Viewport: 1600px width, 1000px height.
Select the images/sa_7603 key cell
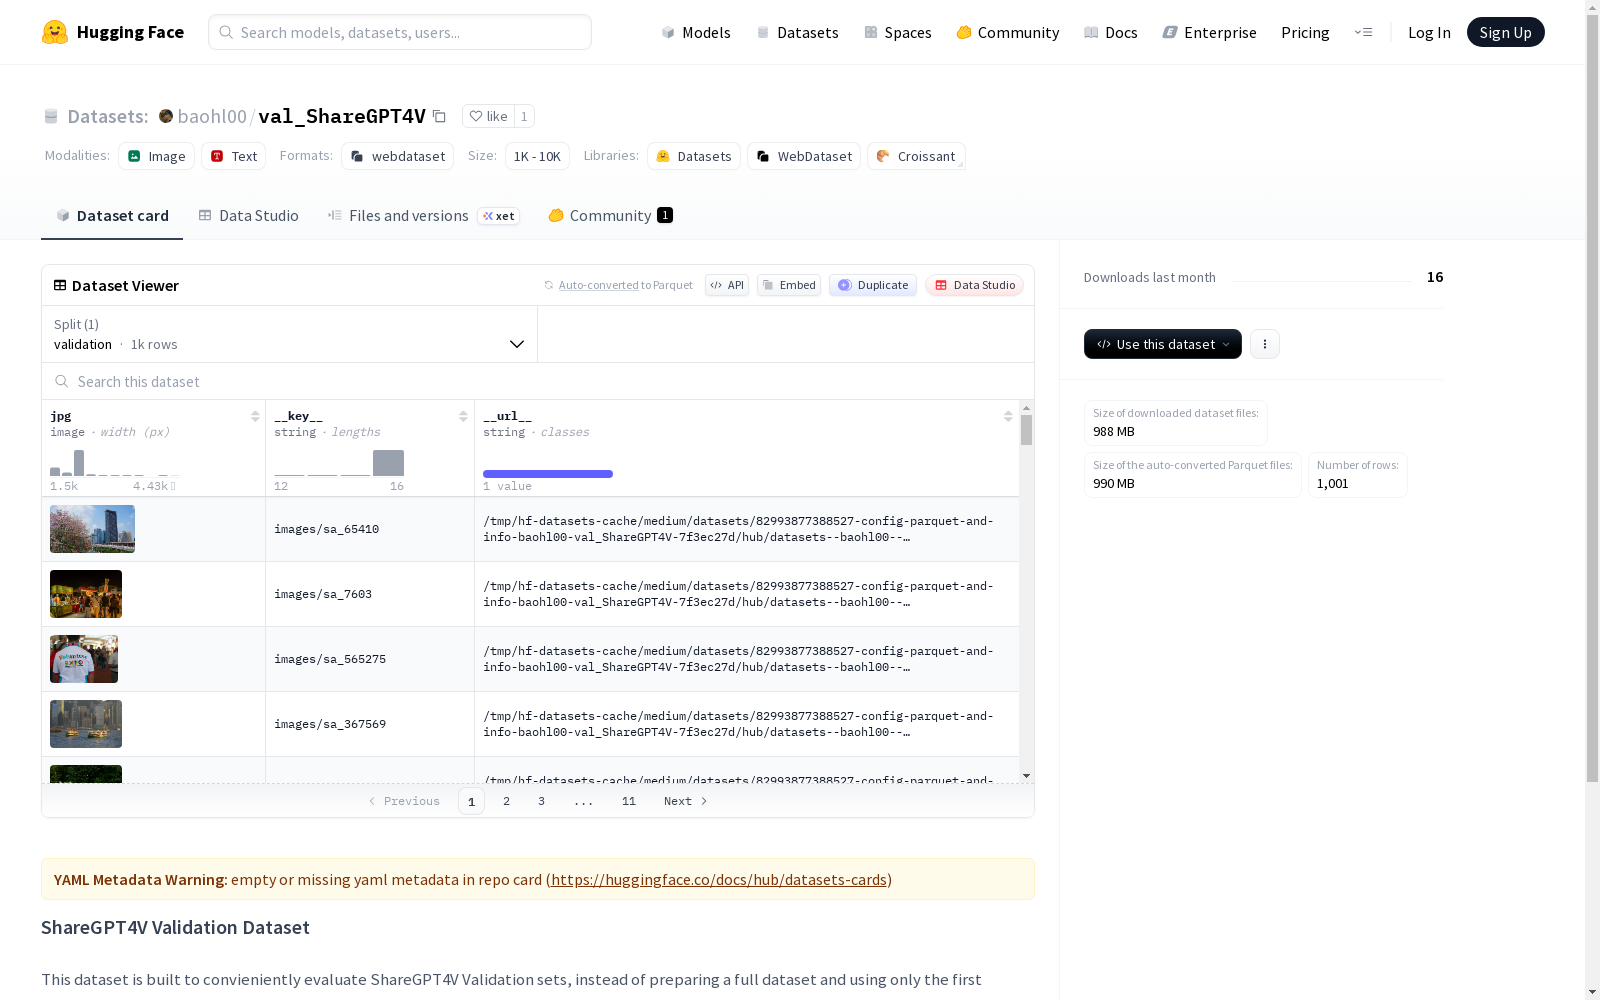click(370, 594)
